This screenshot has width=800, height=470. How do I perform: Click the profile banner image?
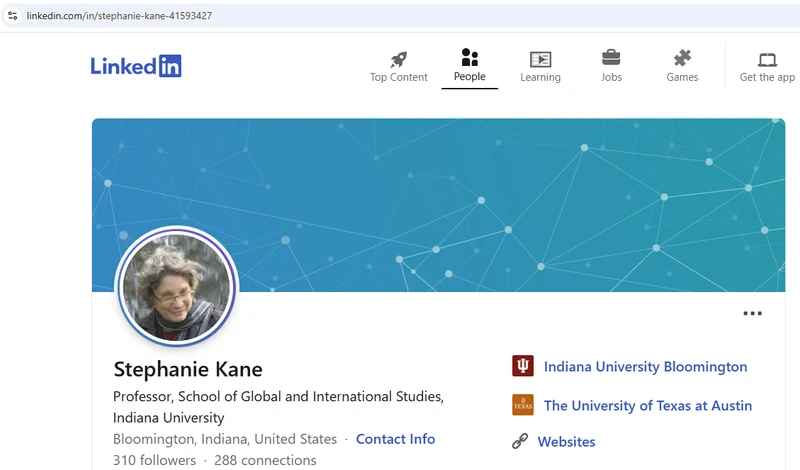pos(438,205)
